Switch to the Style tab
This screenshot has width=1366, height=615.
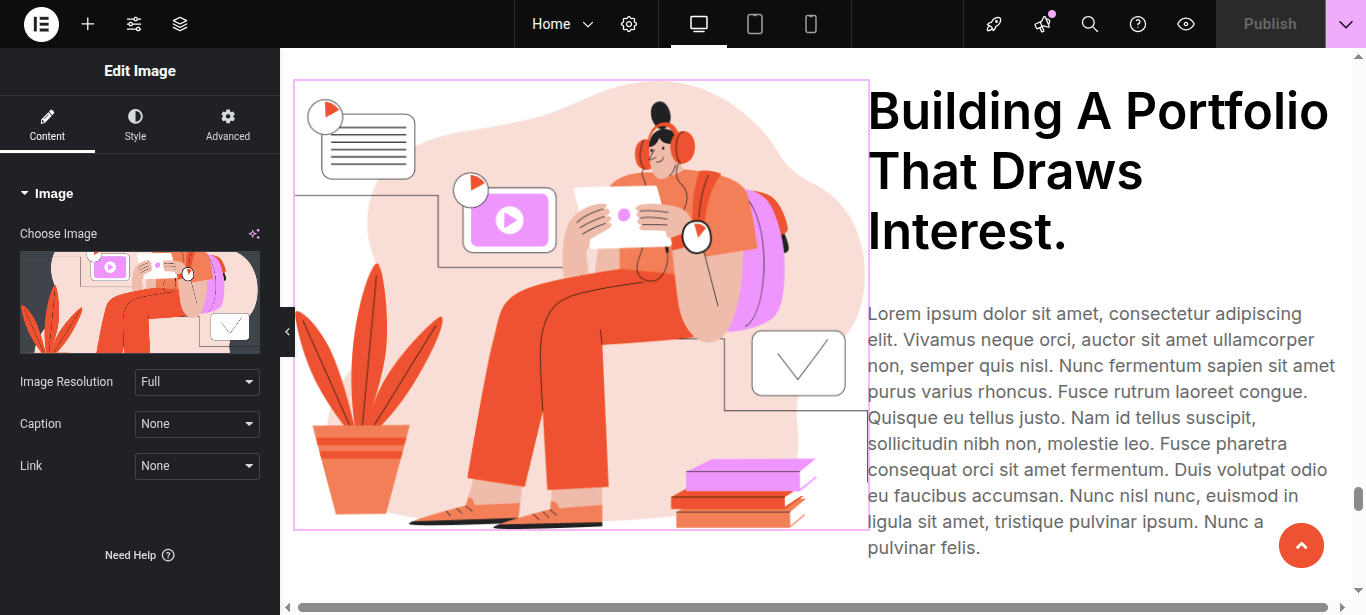tap(135, 125)
